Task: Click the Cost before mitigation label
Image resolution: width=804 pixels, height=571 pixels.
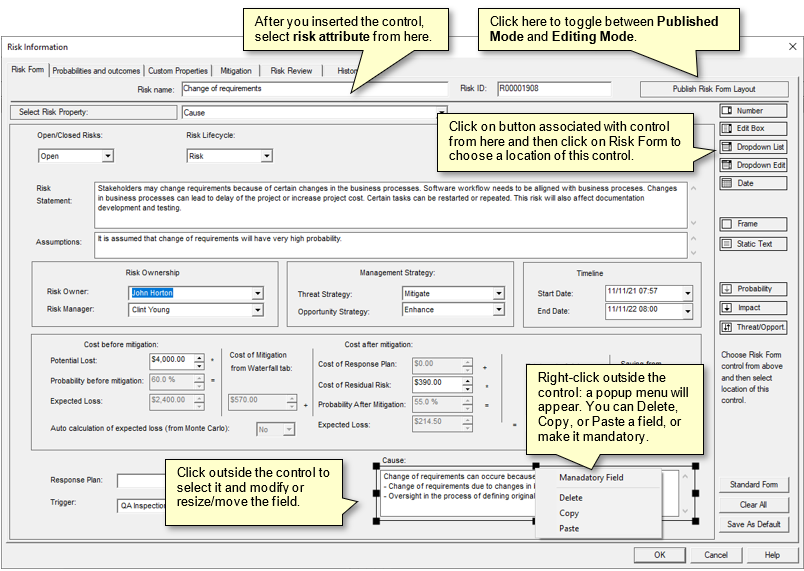Action: pos(121,344)
